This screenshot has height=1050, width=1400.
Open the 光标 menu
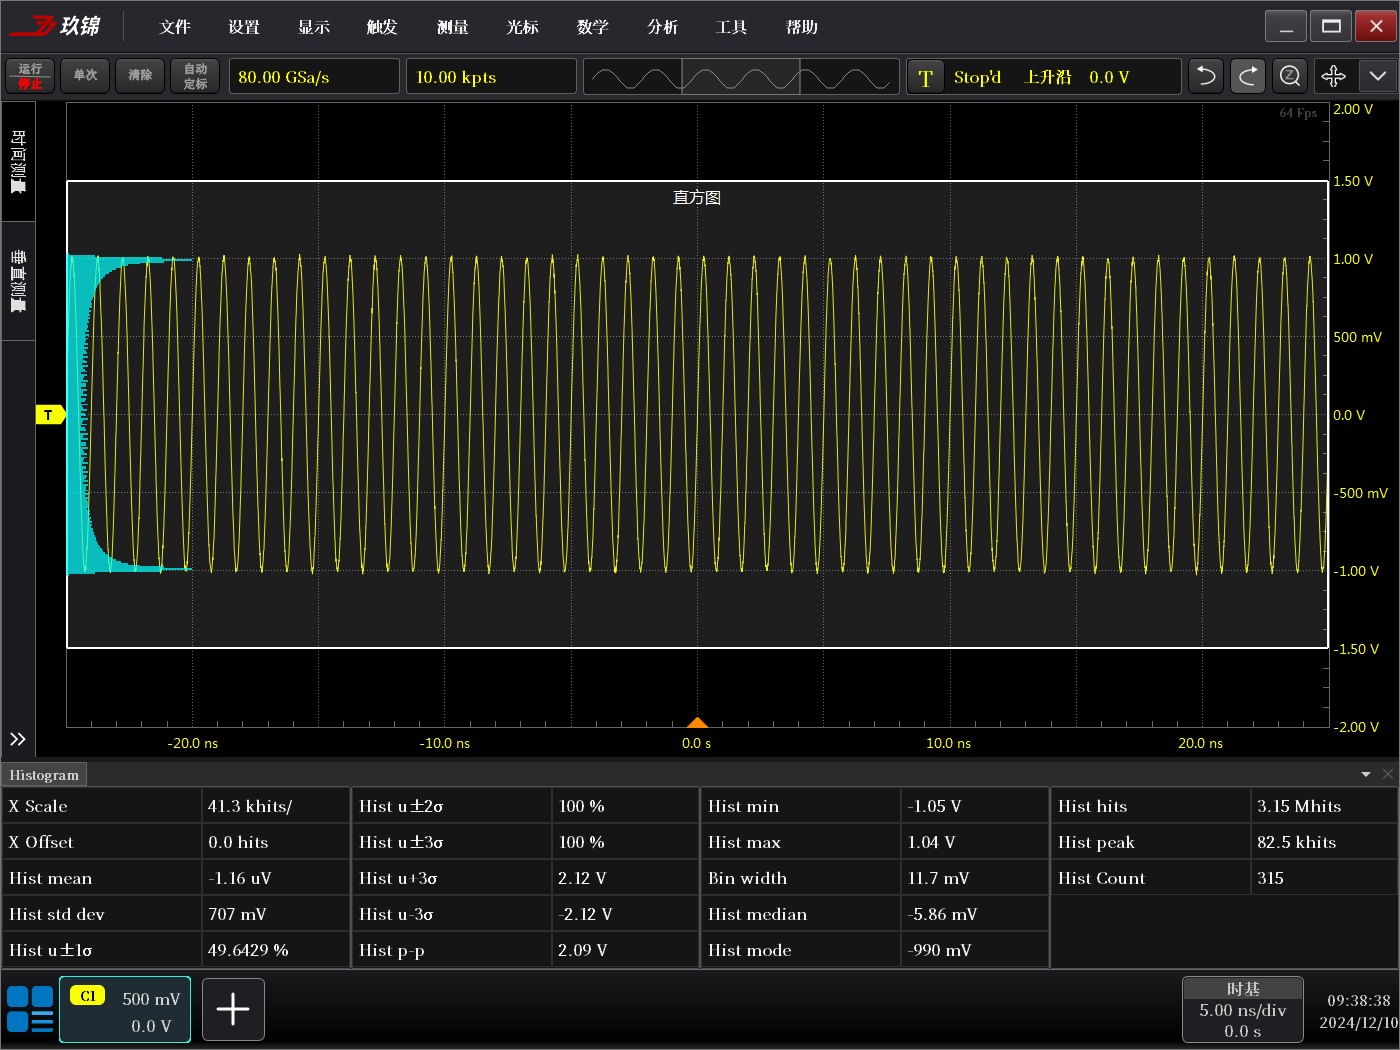tap(522, 27)
